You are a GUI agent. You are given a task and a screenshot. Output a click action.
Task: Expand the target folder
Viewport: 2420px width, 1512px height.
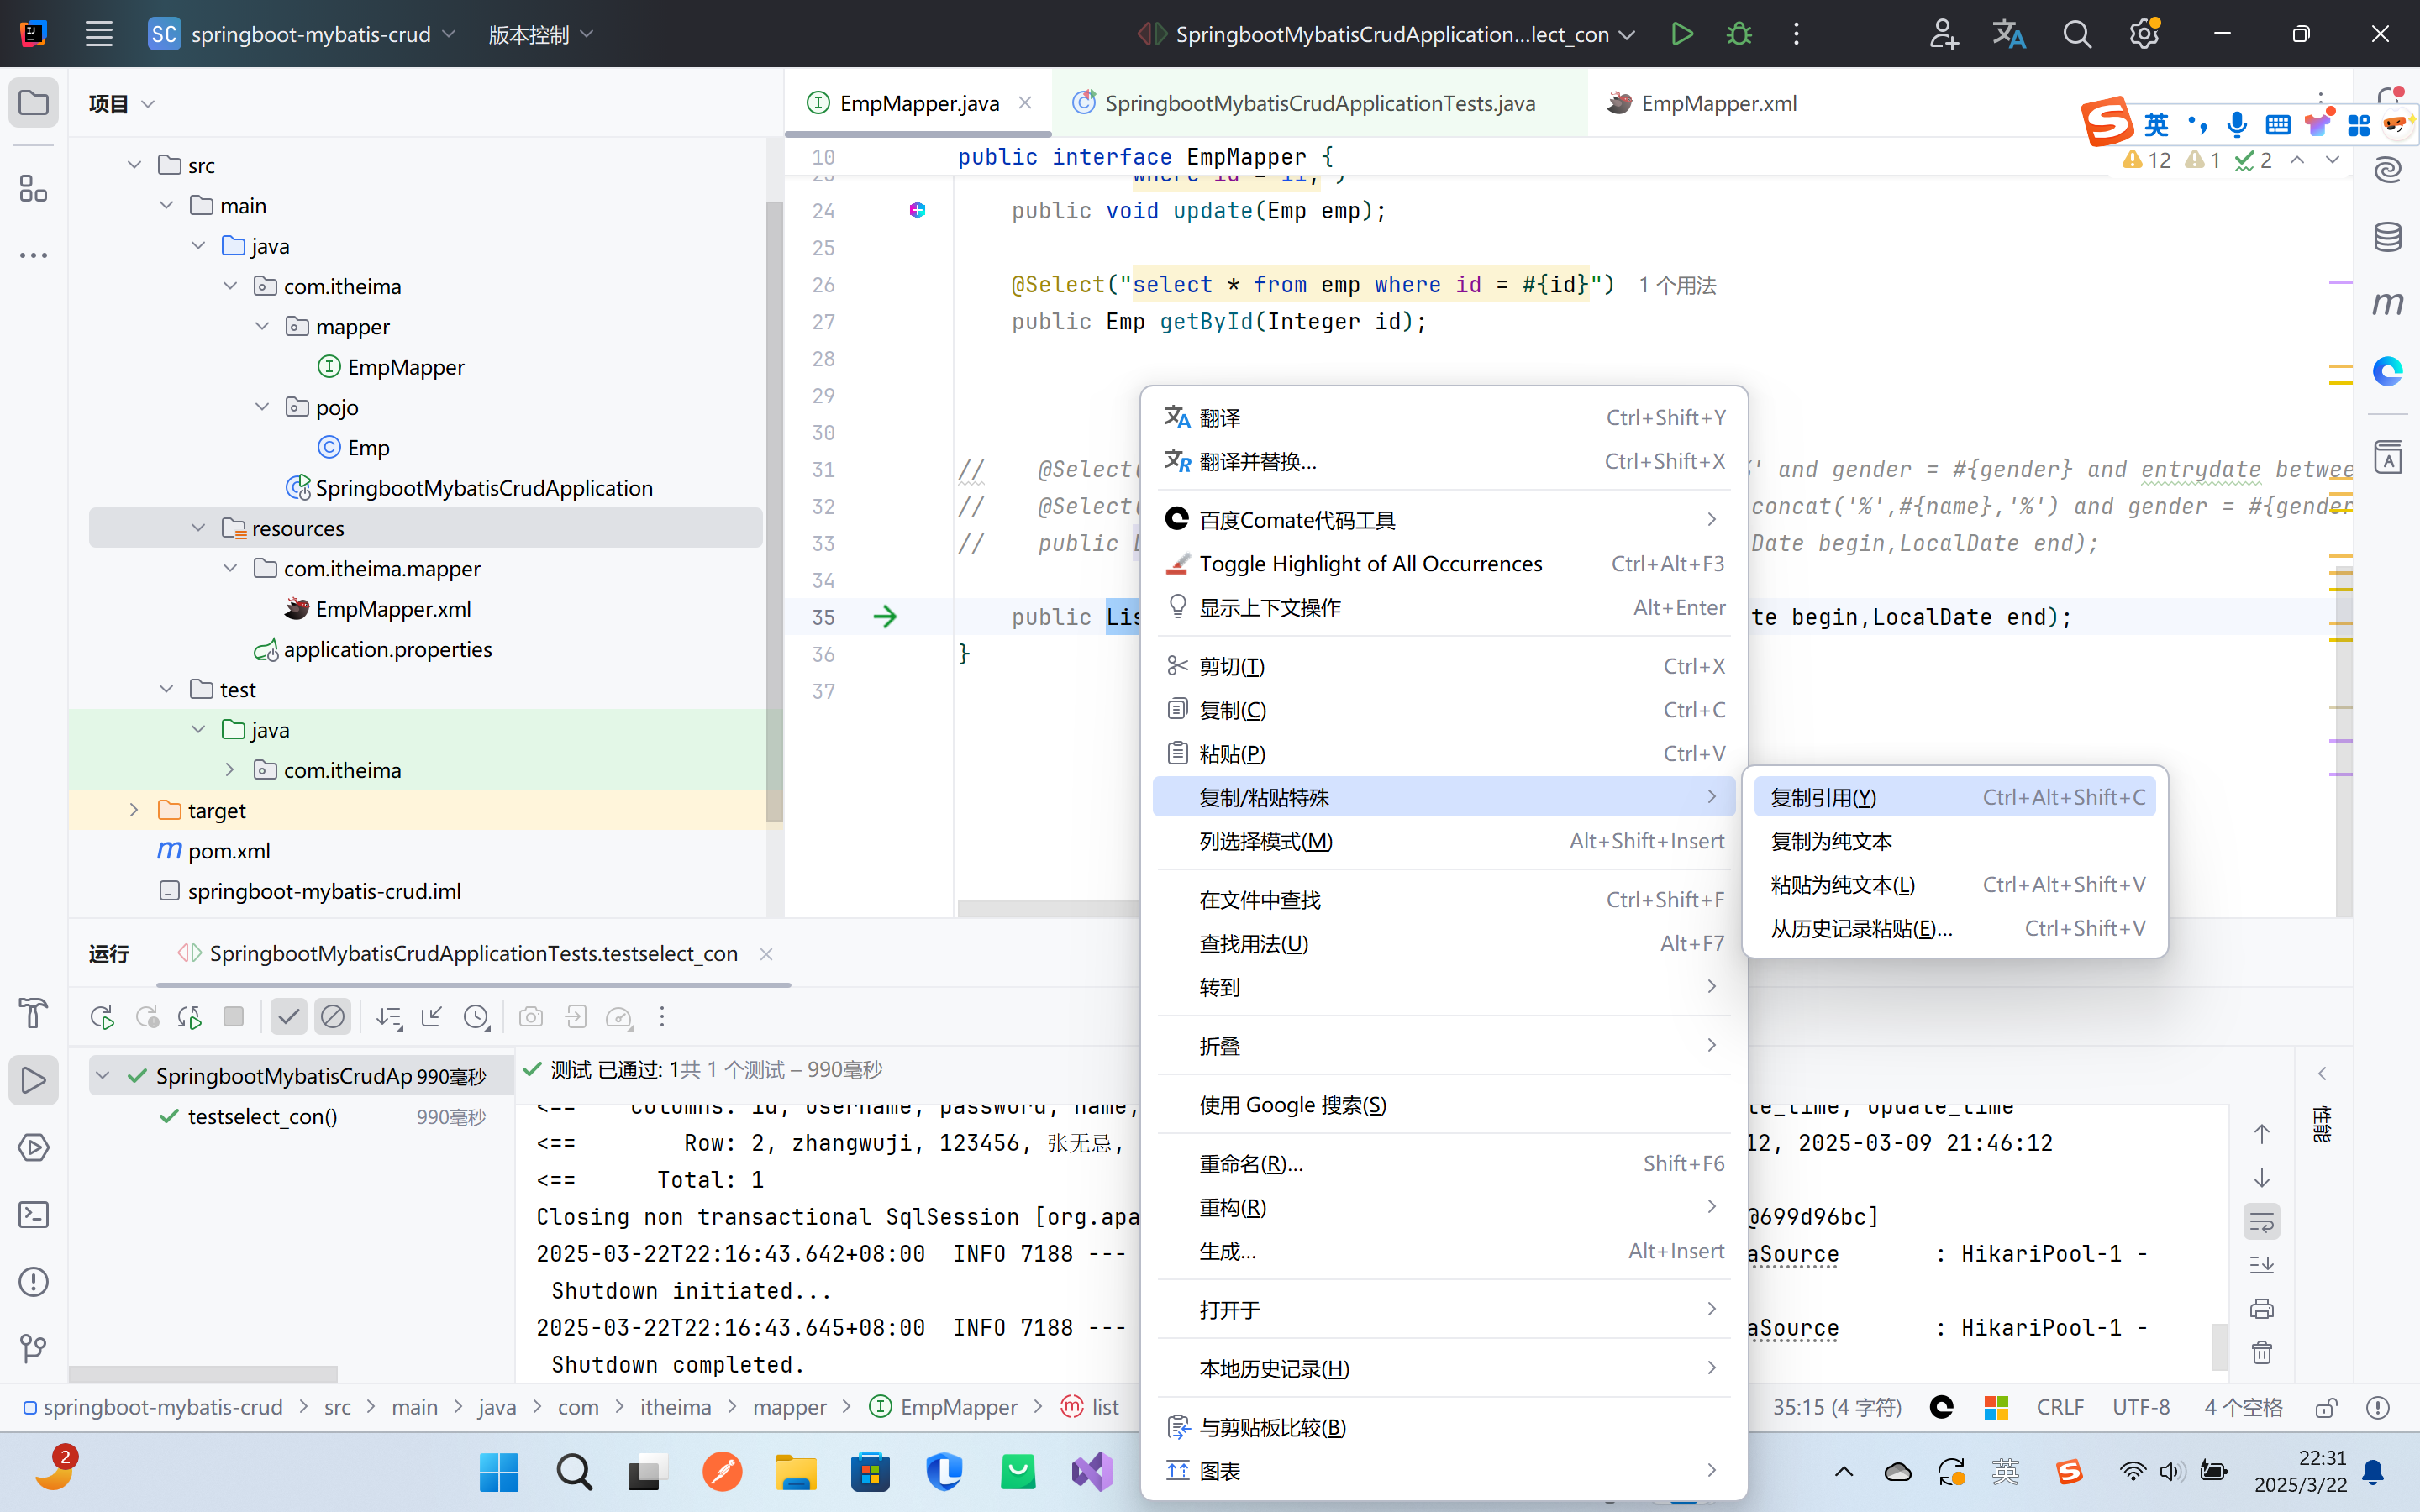pos(134,810)
